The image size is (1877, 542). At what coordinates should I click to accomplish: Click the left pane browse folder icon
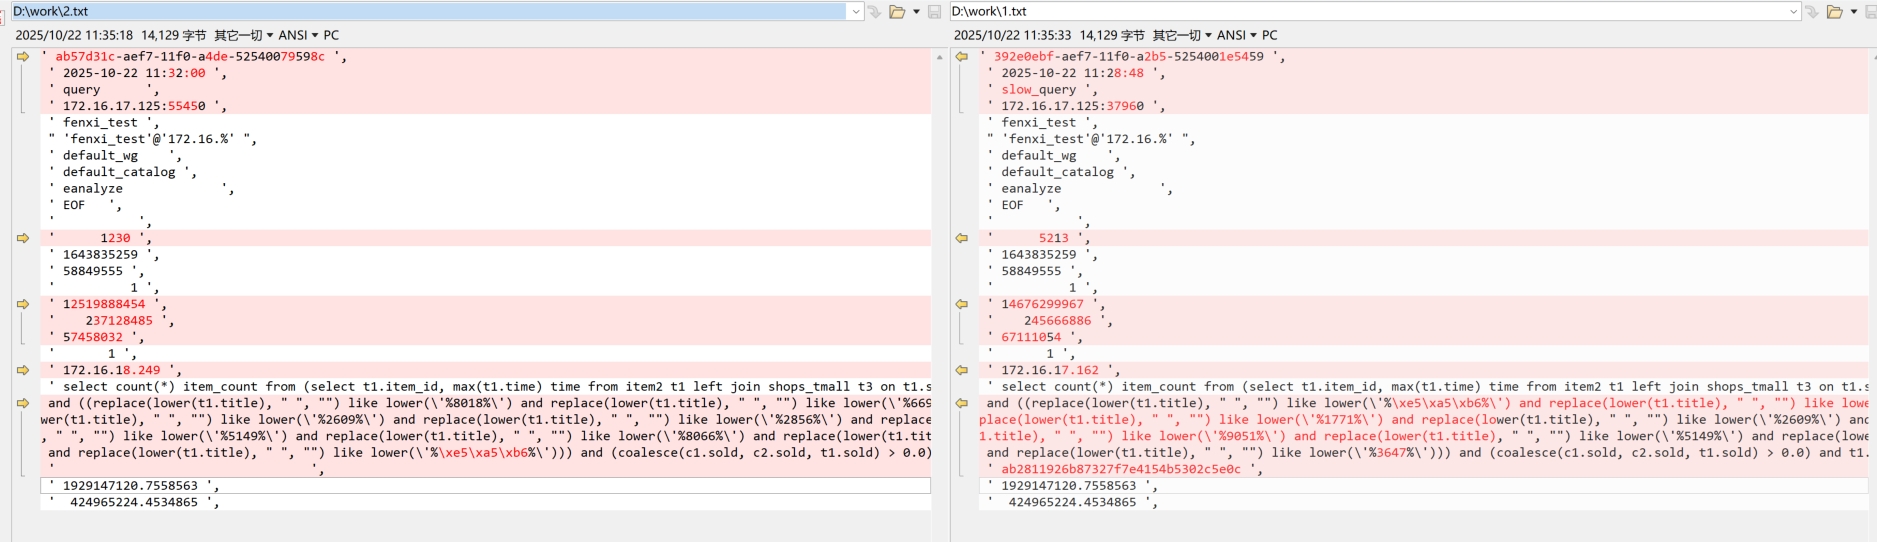[897, 12]
